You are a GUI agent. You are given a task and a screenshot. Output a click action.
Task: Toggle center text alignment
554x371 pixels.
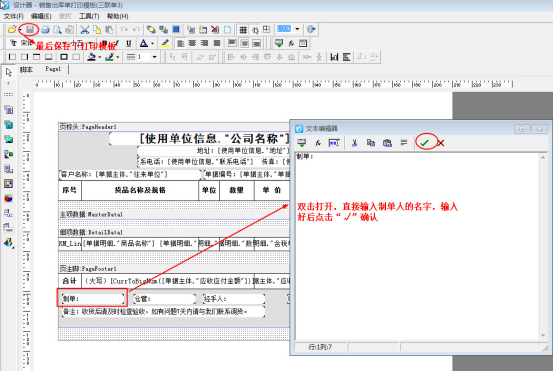(192, 43)
